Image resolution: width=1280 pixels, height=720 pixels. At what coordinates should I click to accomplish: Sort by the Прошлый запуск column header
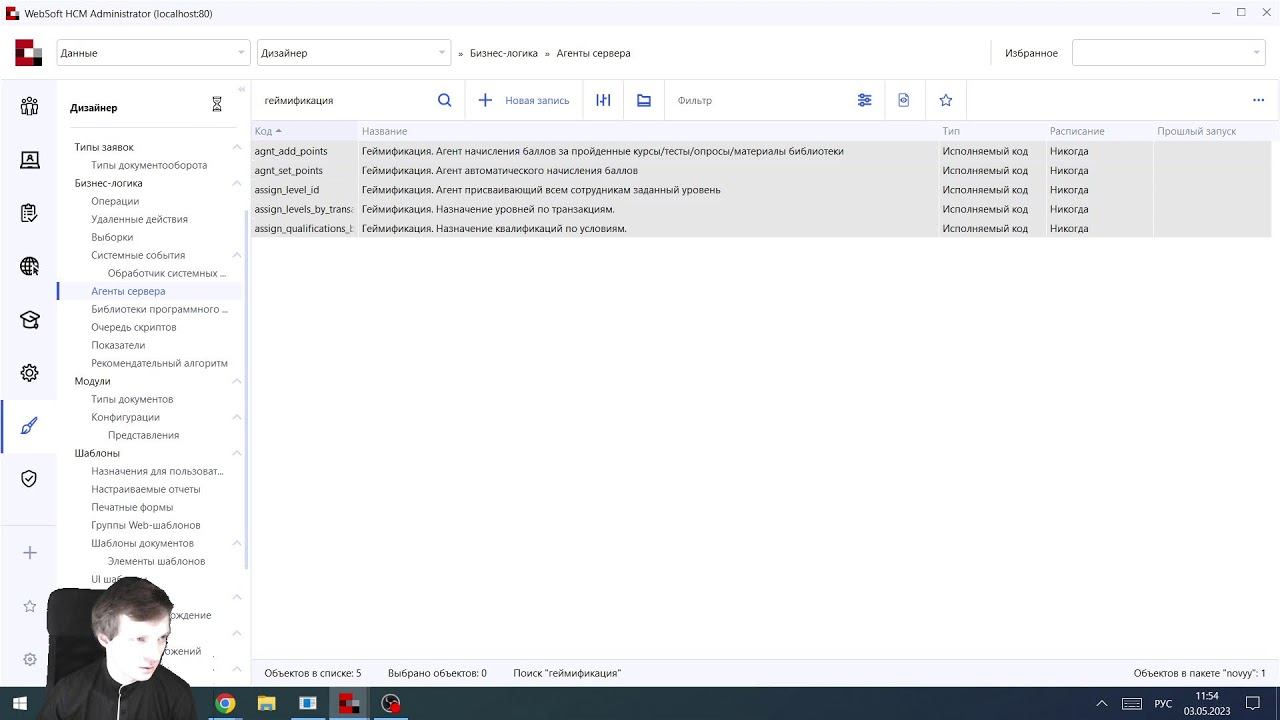(x=1212, y=131)
